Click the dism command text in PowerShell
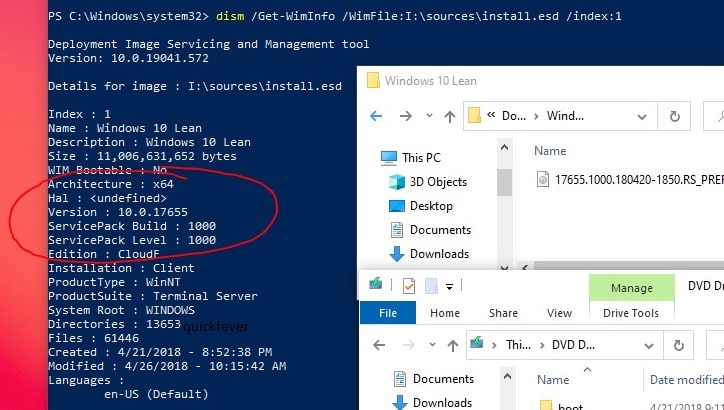Viewport: 724px width, 410px height. point(230,16)
